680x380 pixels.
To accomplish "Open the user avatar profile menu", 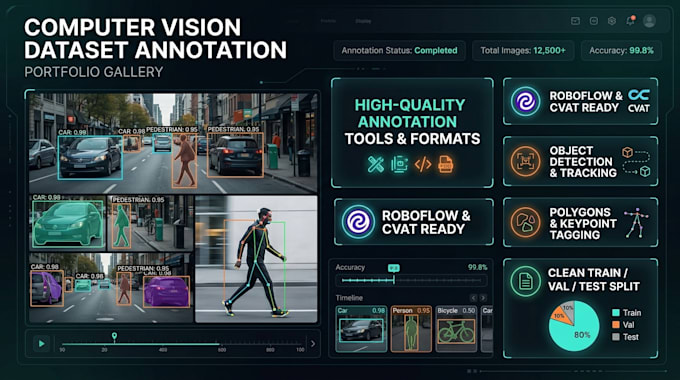I will coord(649,21).
